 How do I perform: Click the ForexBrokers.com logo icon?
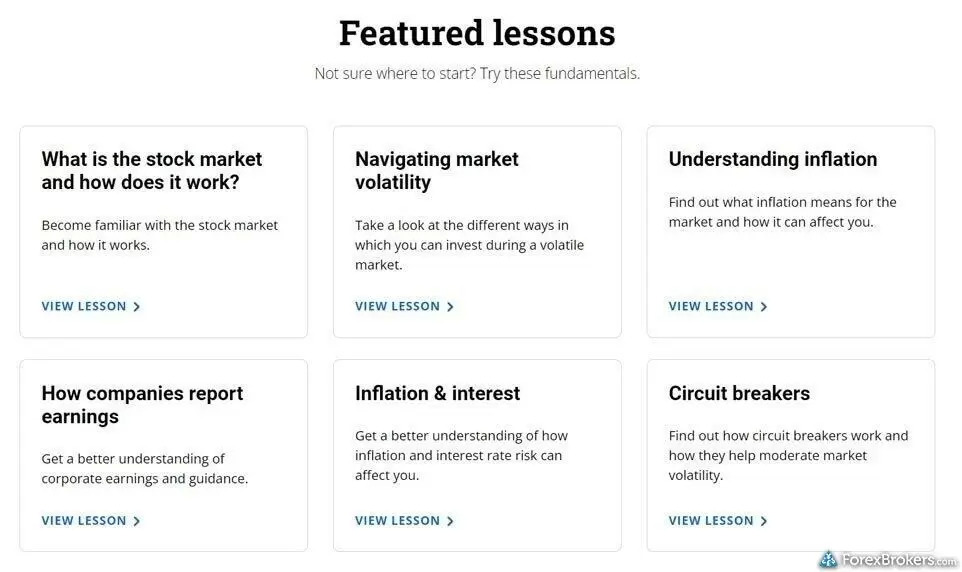coord(828,559)
